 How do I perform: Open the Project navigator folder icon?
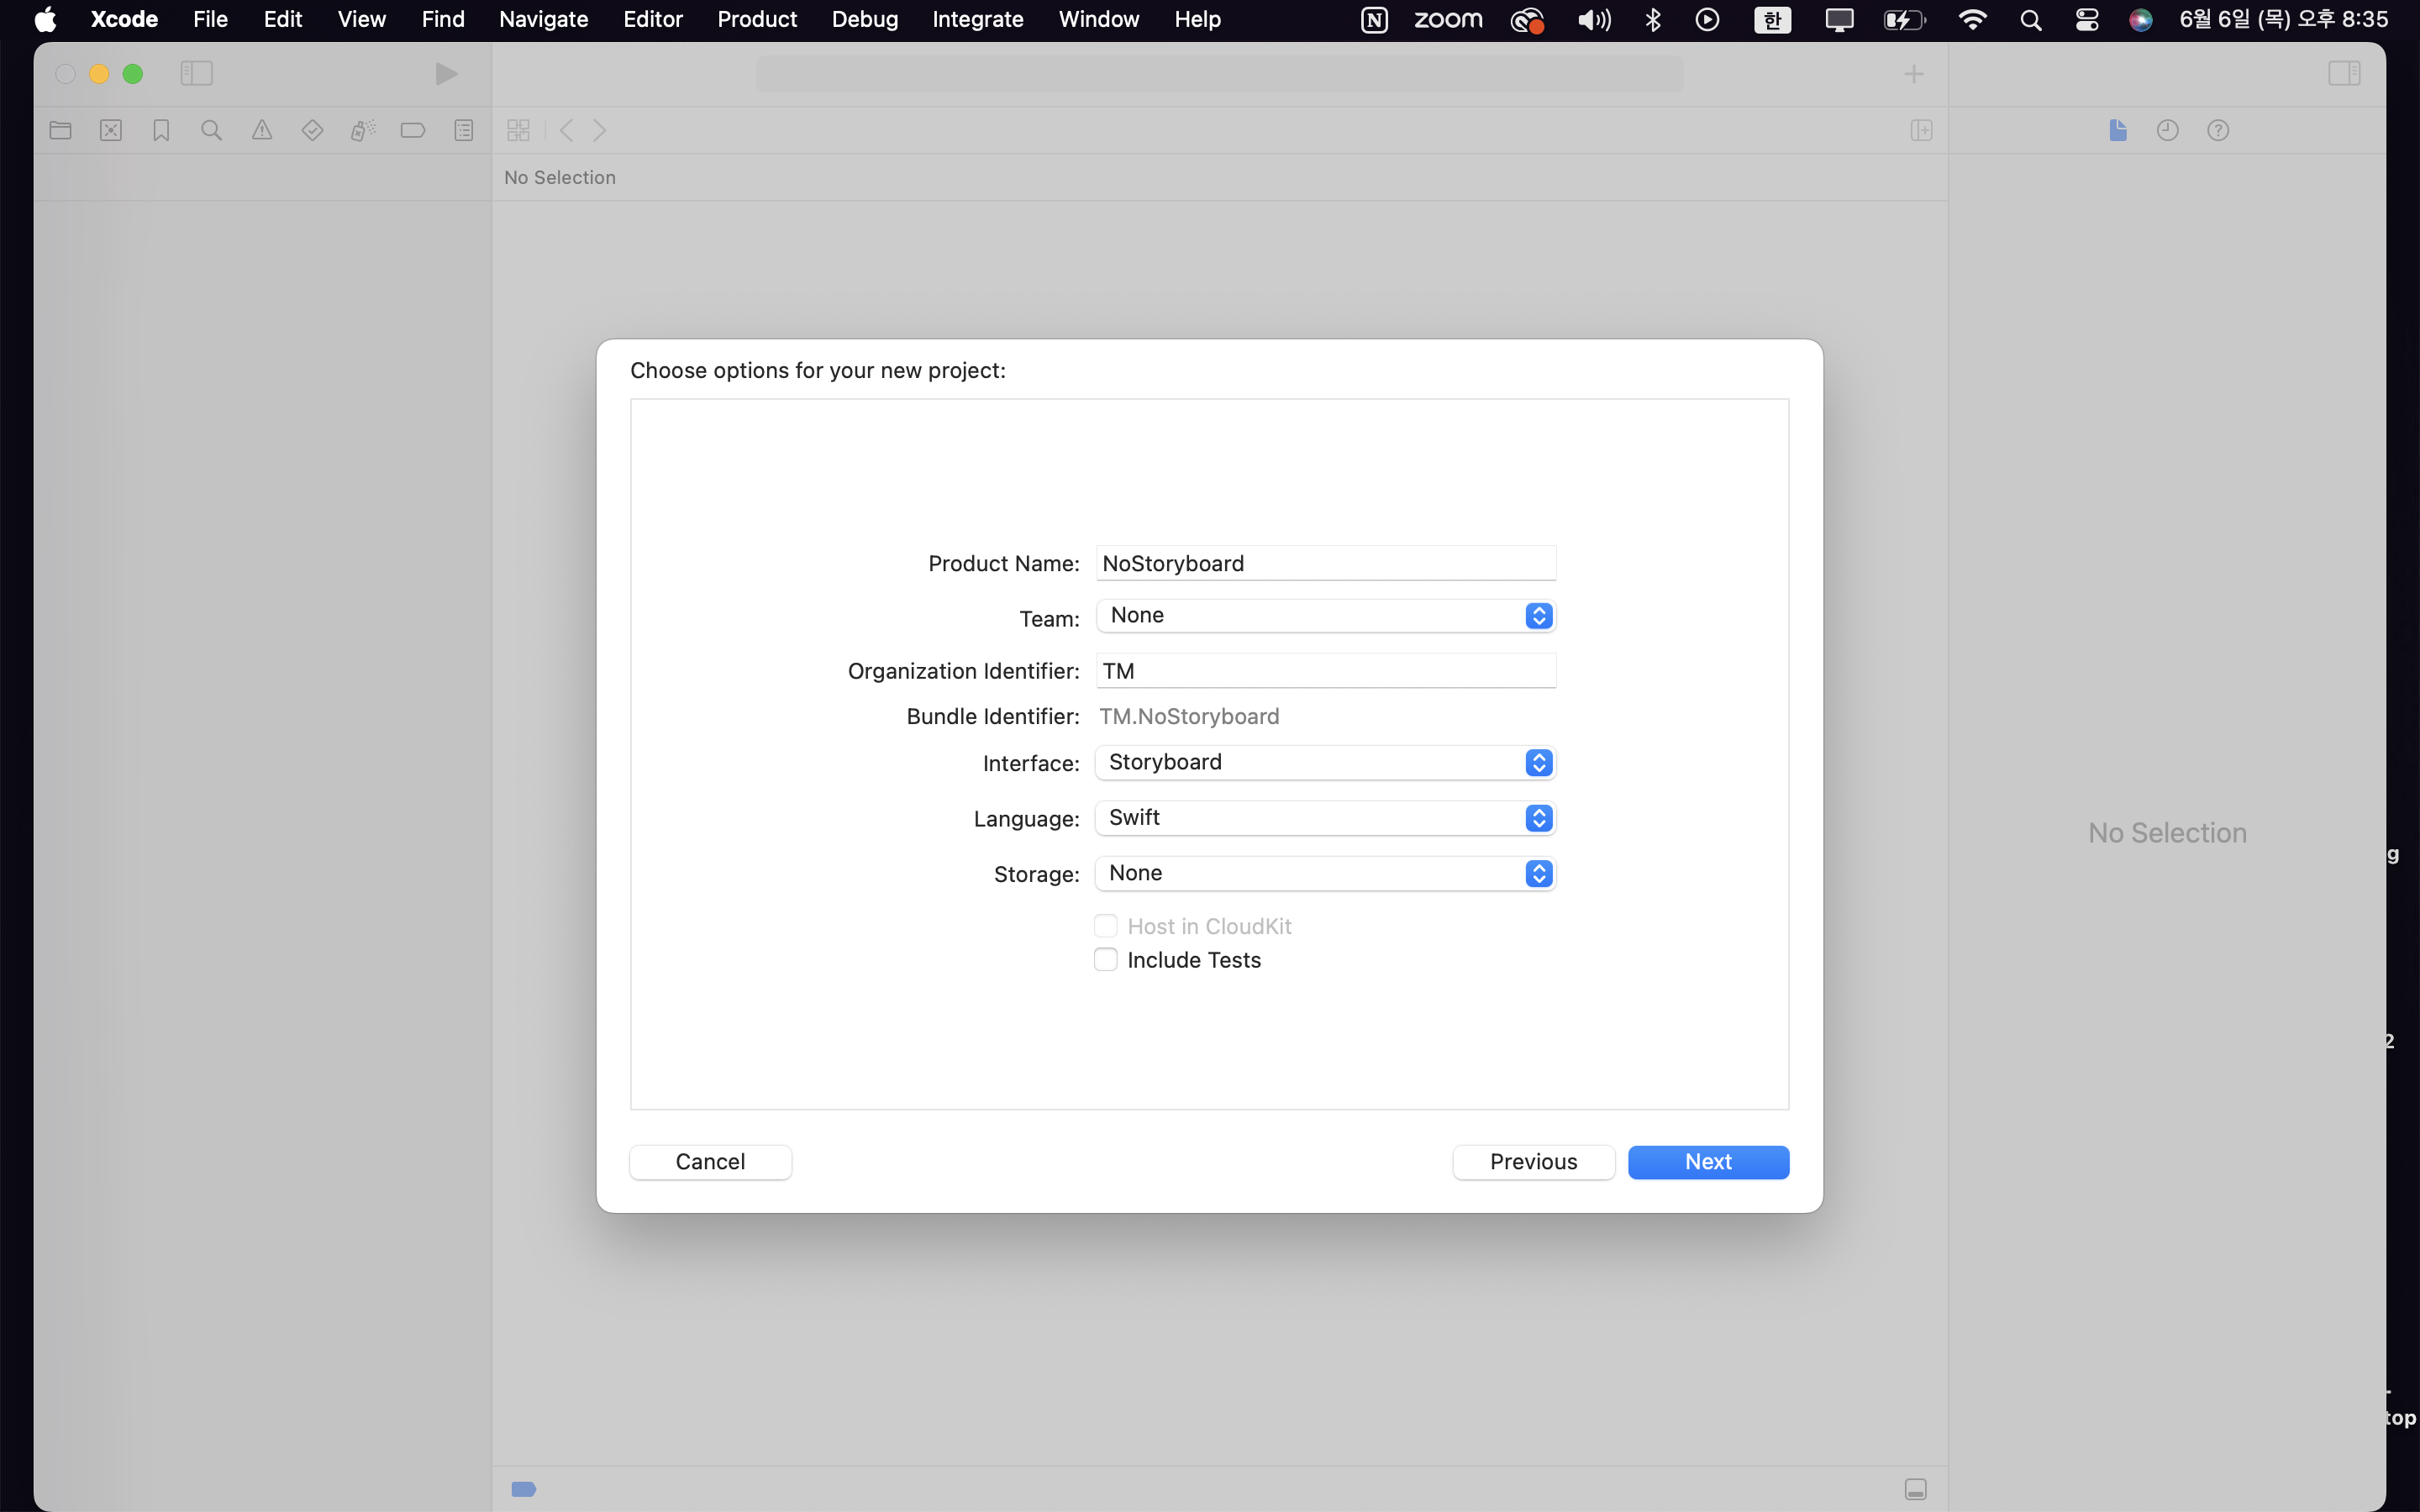(60, 130)
